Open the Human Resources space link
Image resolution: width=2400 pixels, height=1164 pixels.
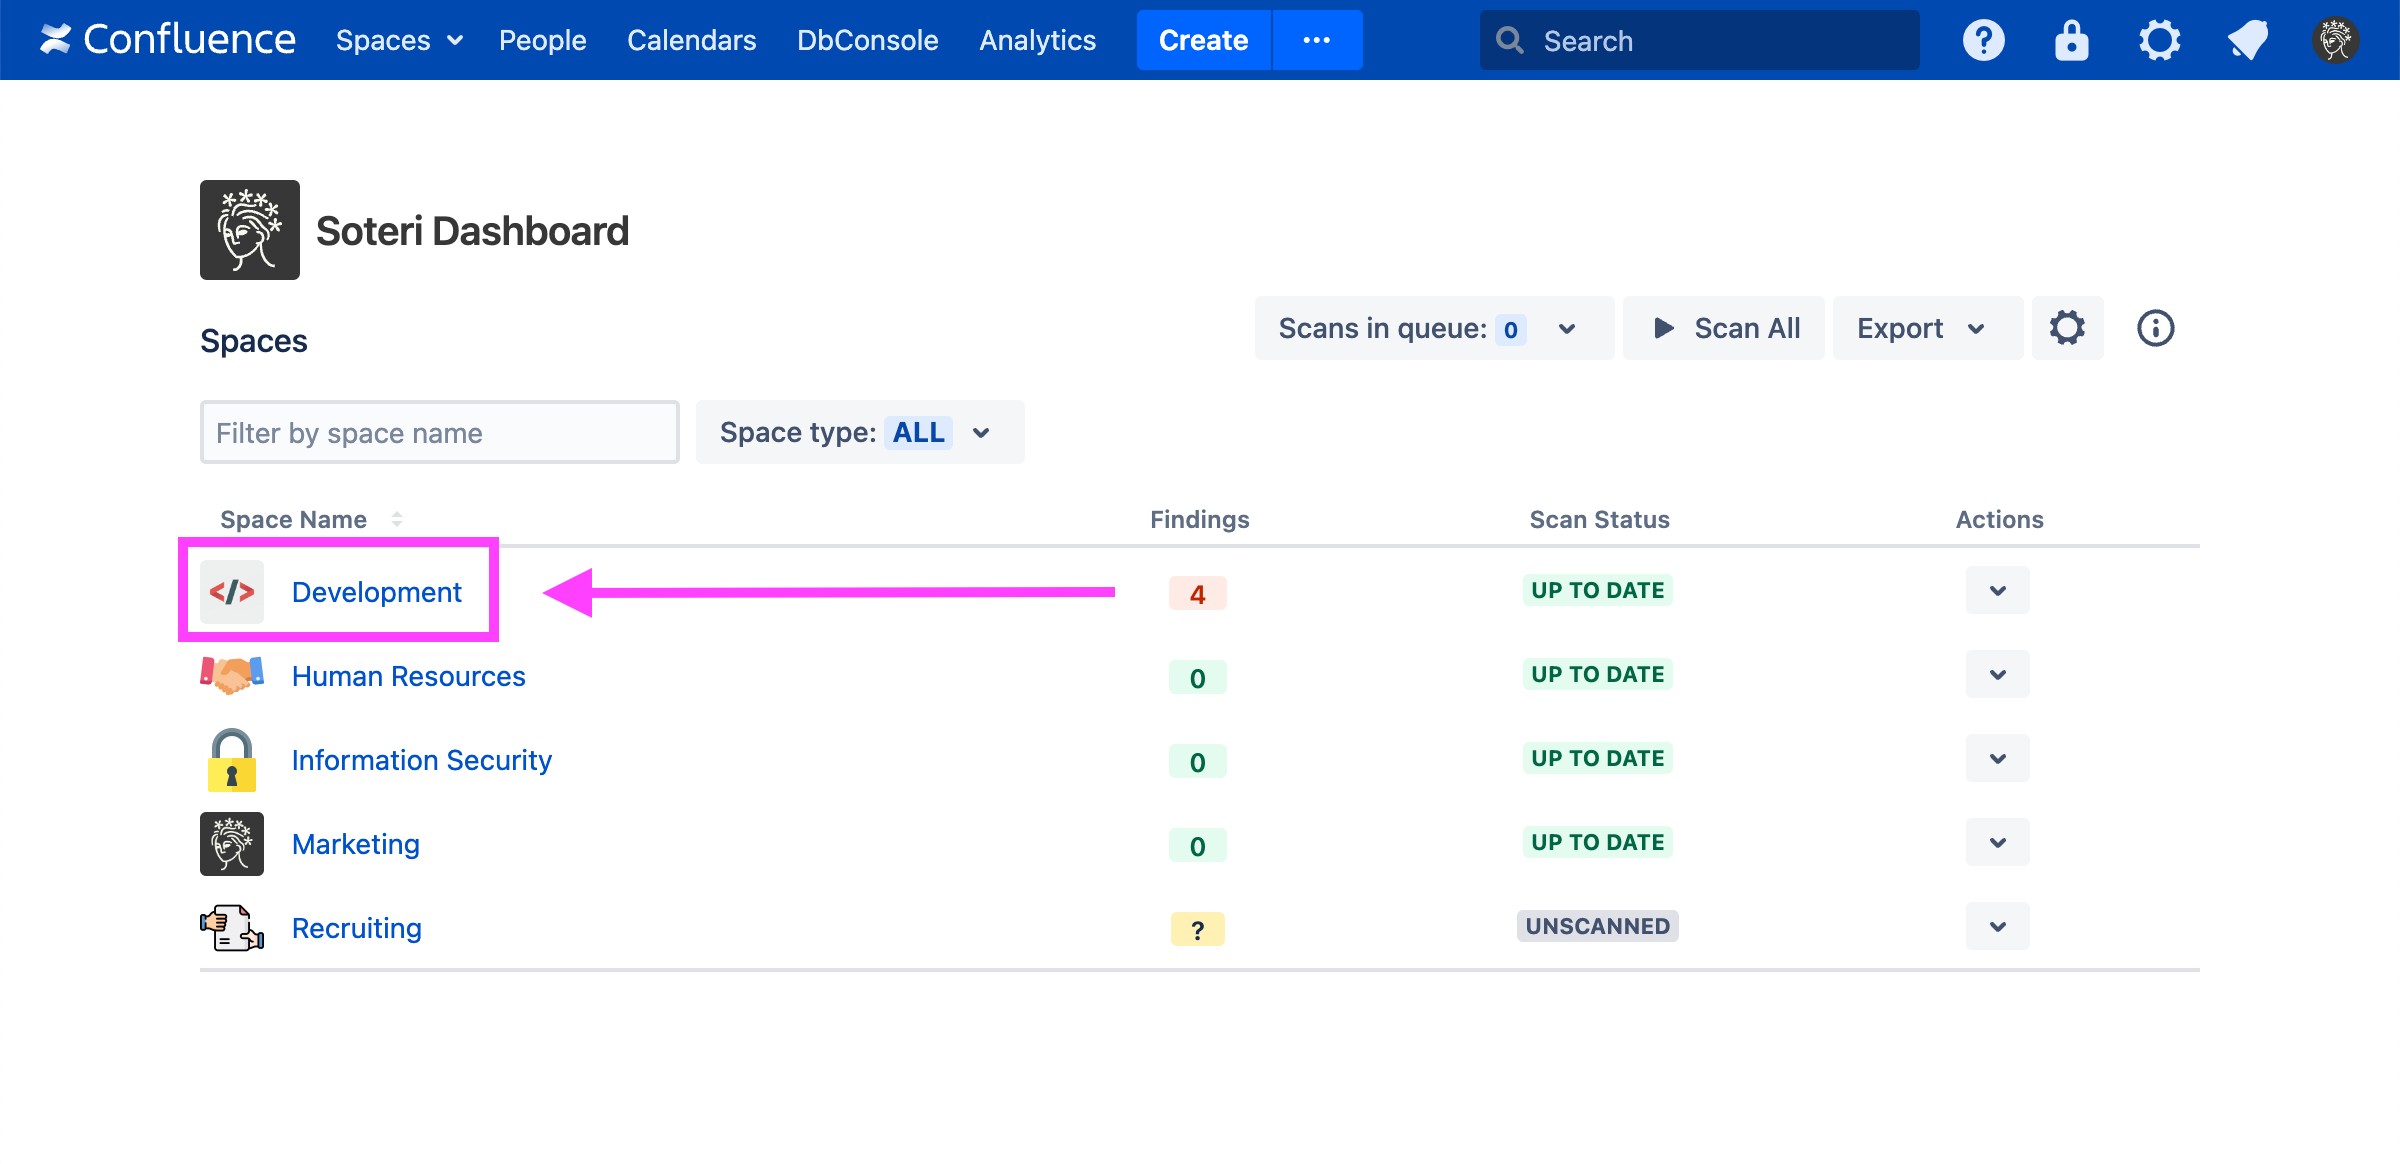(408, 676)
